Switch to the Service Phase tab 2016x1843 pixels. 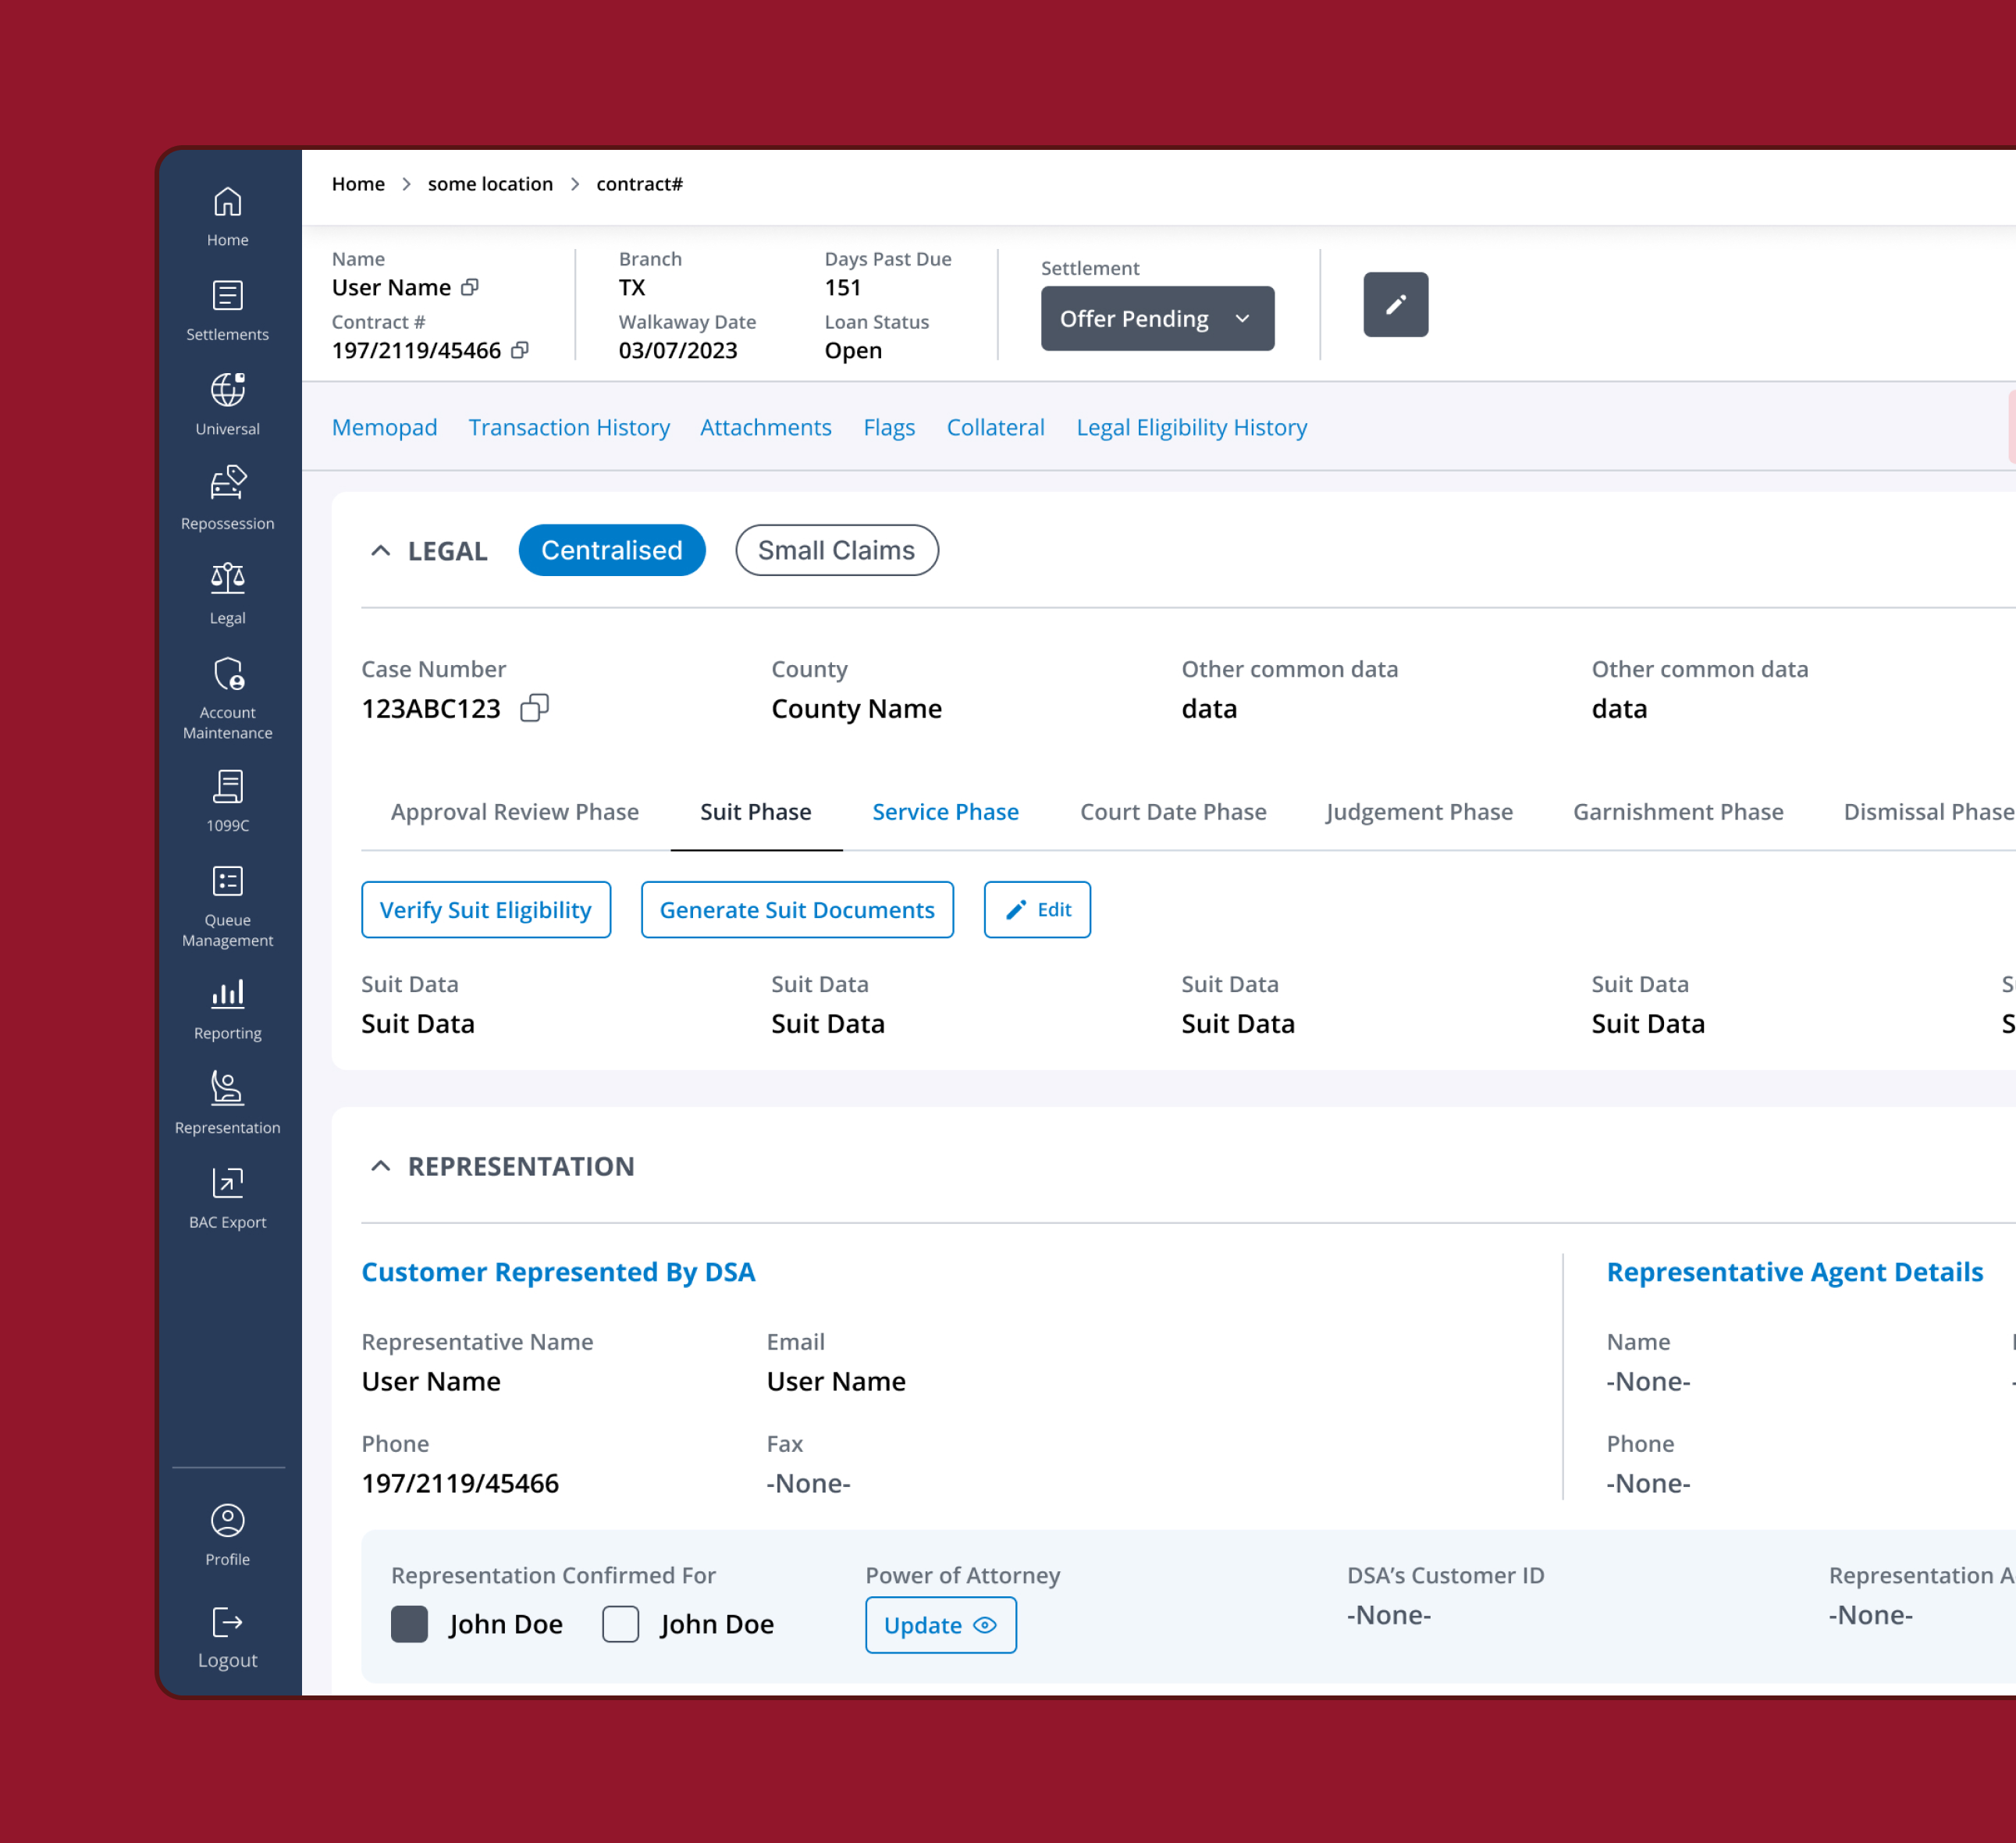click(x=945, y=812)
